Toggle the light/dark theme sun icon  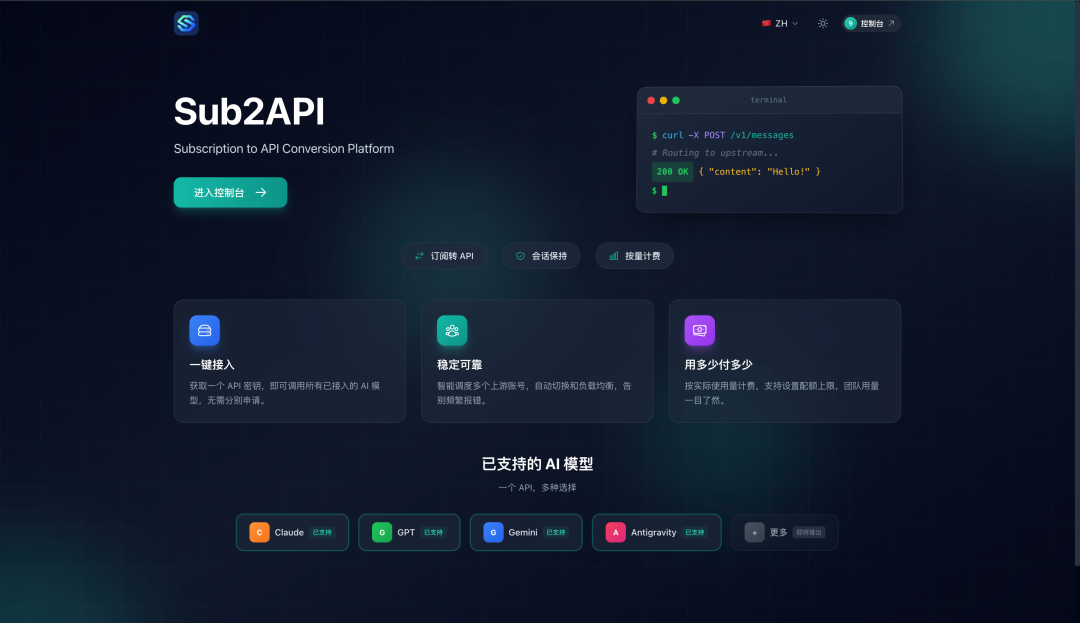coord(822,23)
